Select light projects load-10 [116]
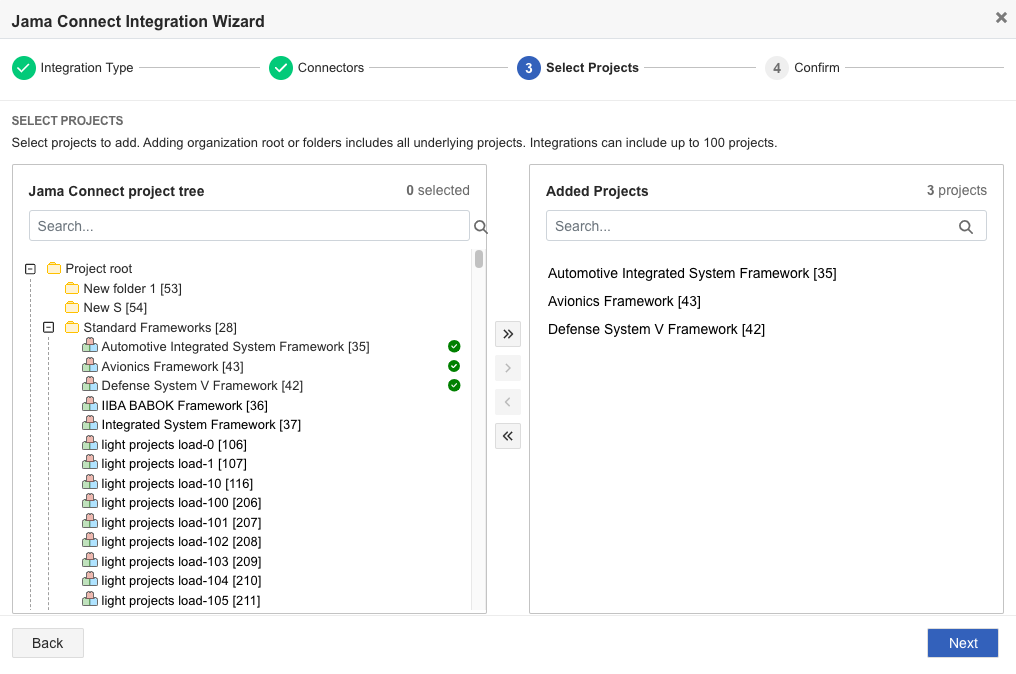The width and height of the screenshot is (1016, 674). point(178,483)
